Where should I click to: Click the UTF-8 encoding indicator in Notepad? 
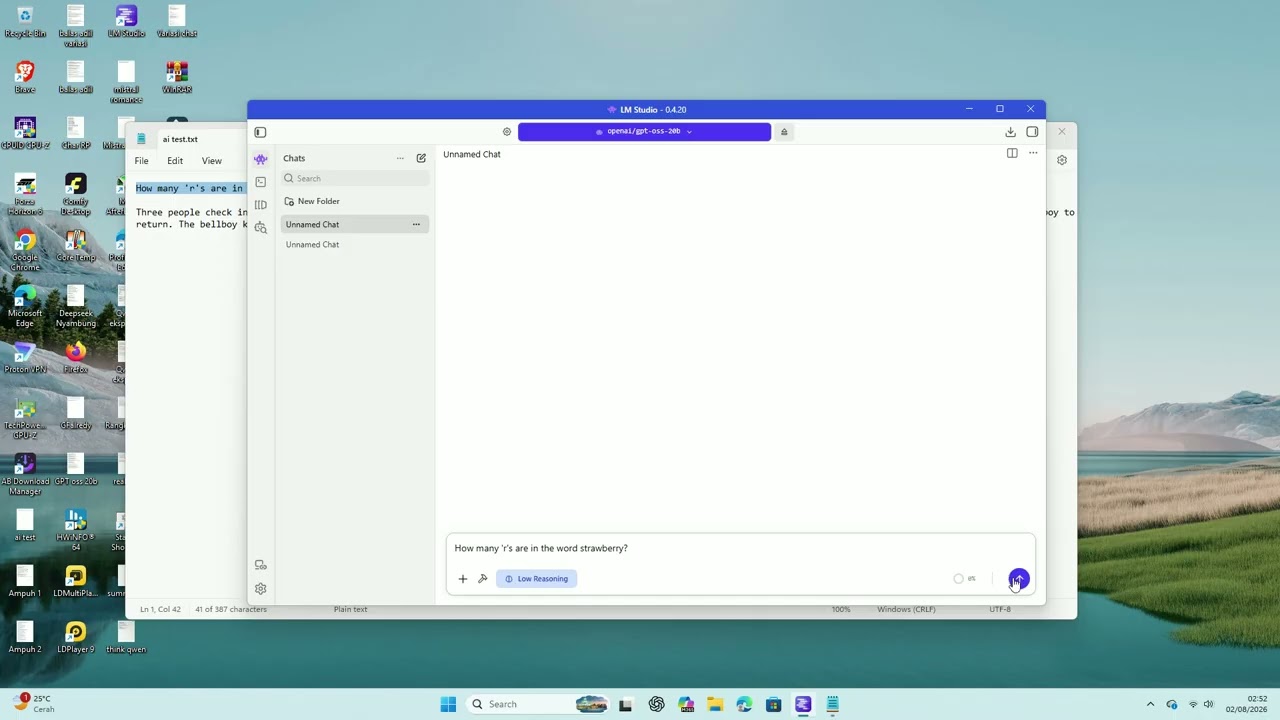999,609
